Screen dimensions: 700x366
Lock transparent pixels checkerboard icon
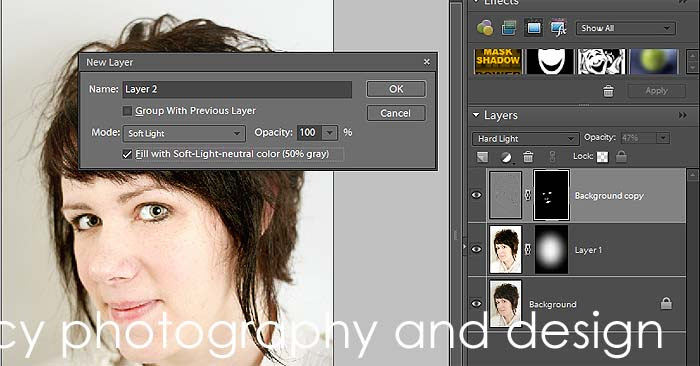coord(602,157)
